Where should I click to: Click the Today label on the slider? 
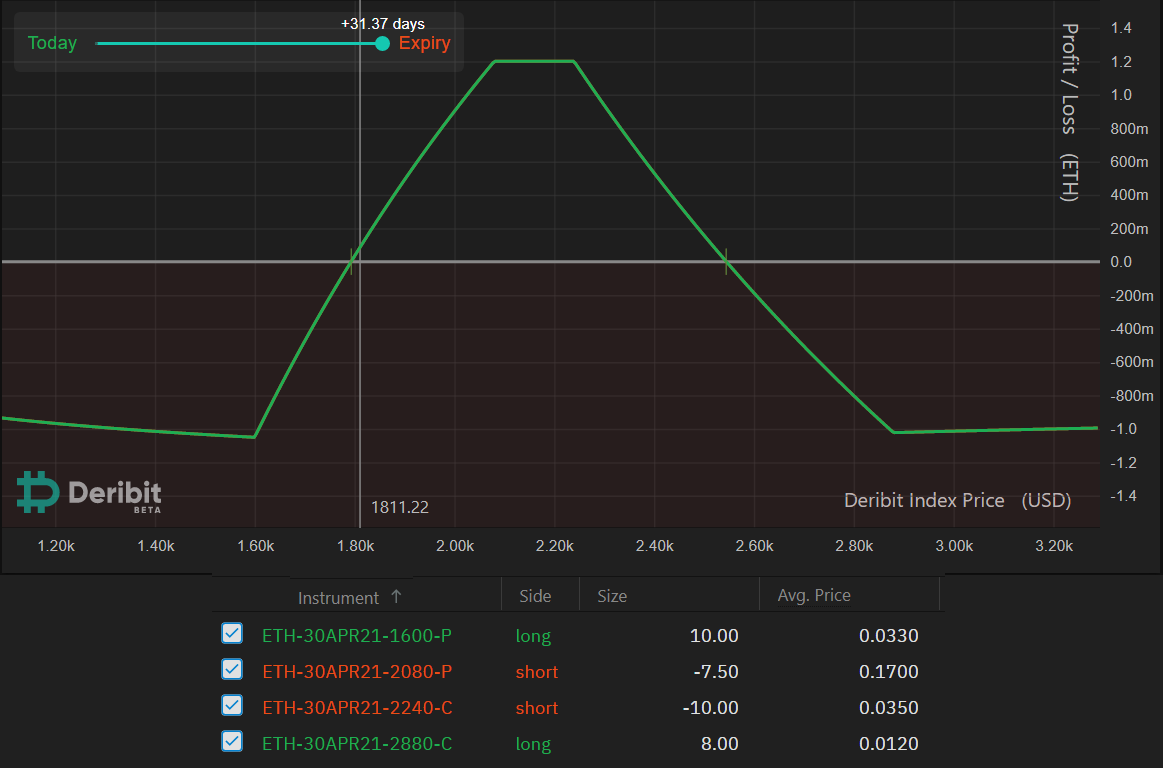pos(52,43)
